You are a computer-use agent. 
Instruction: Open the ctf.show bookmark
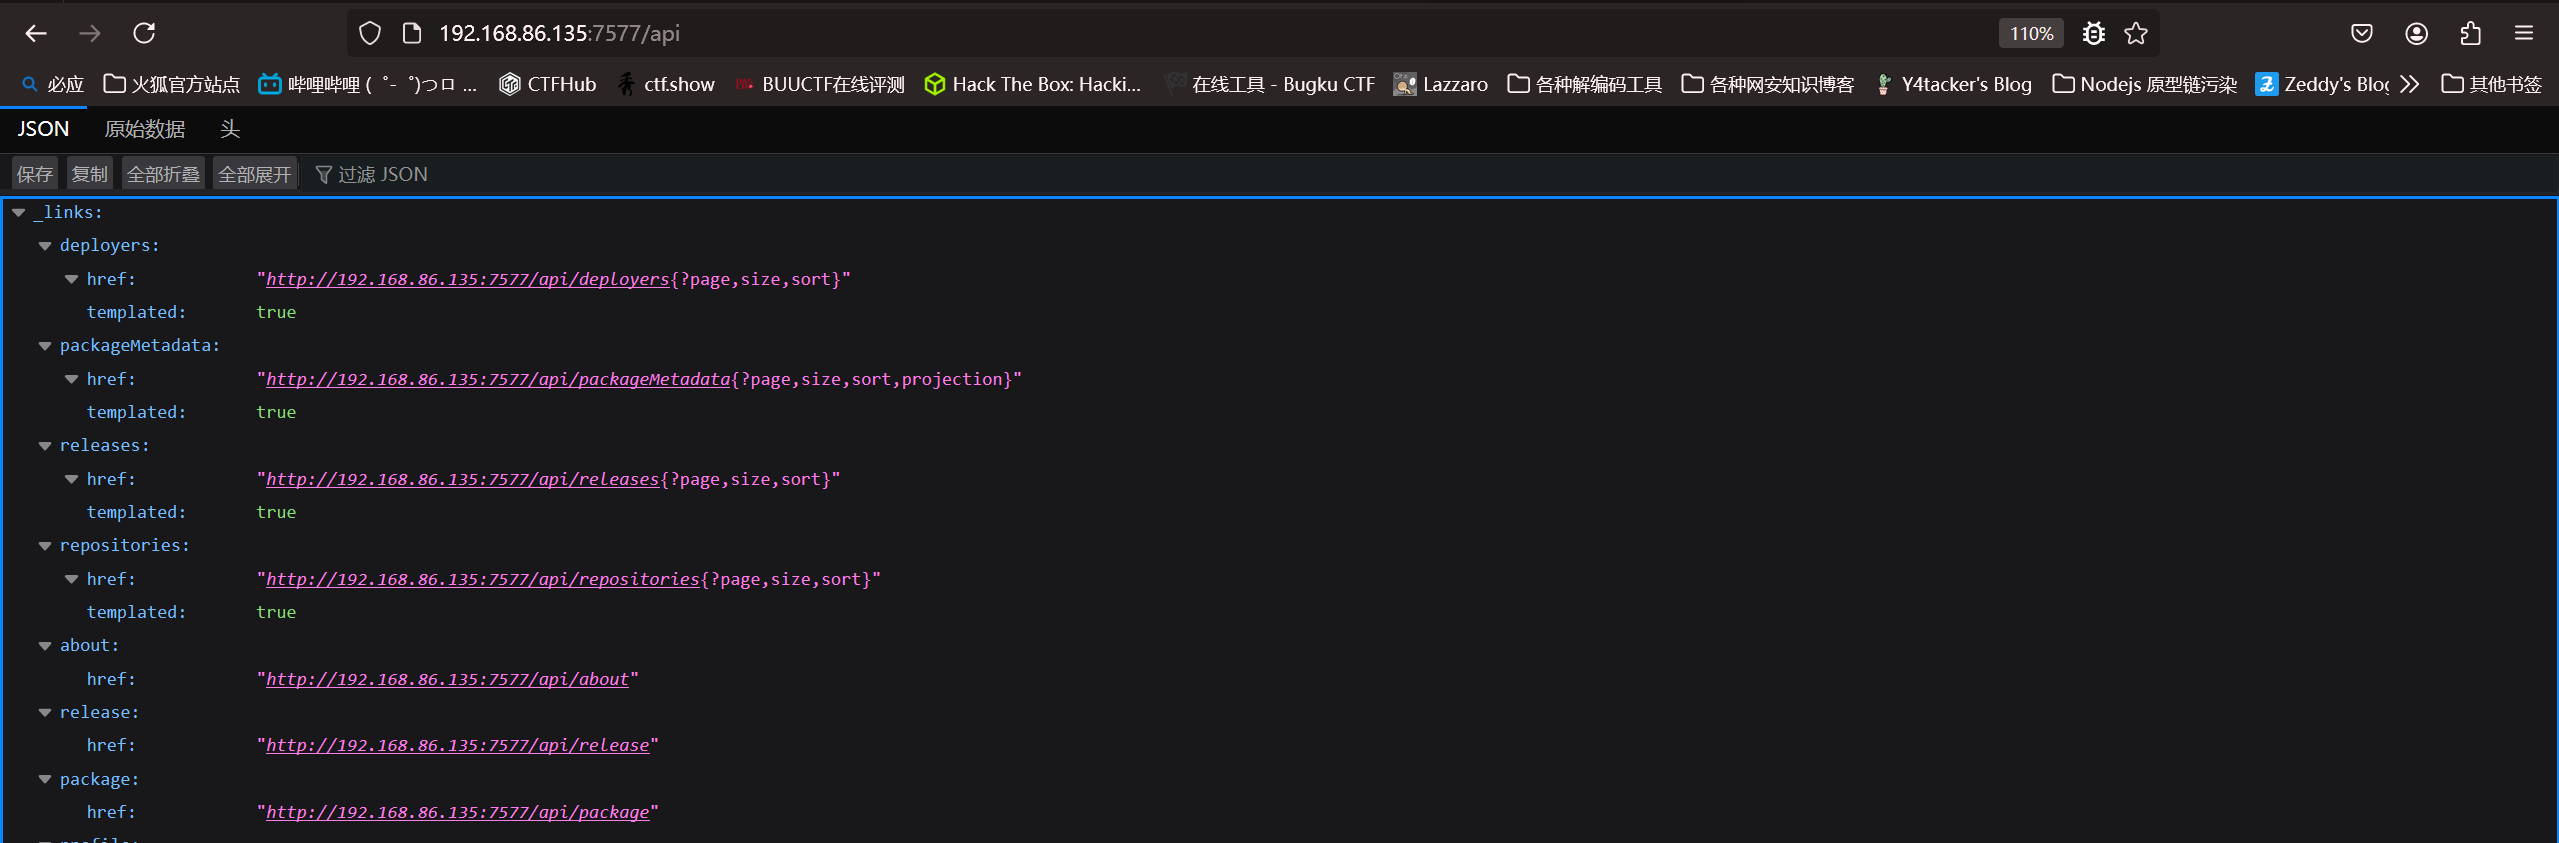[x=666, y=85]
